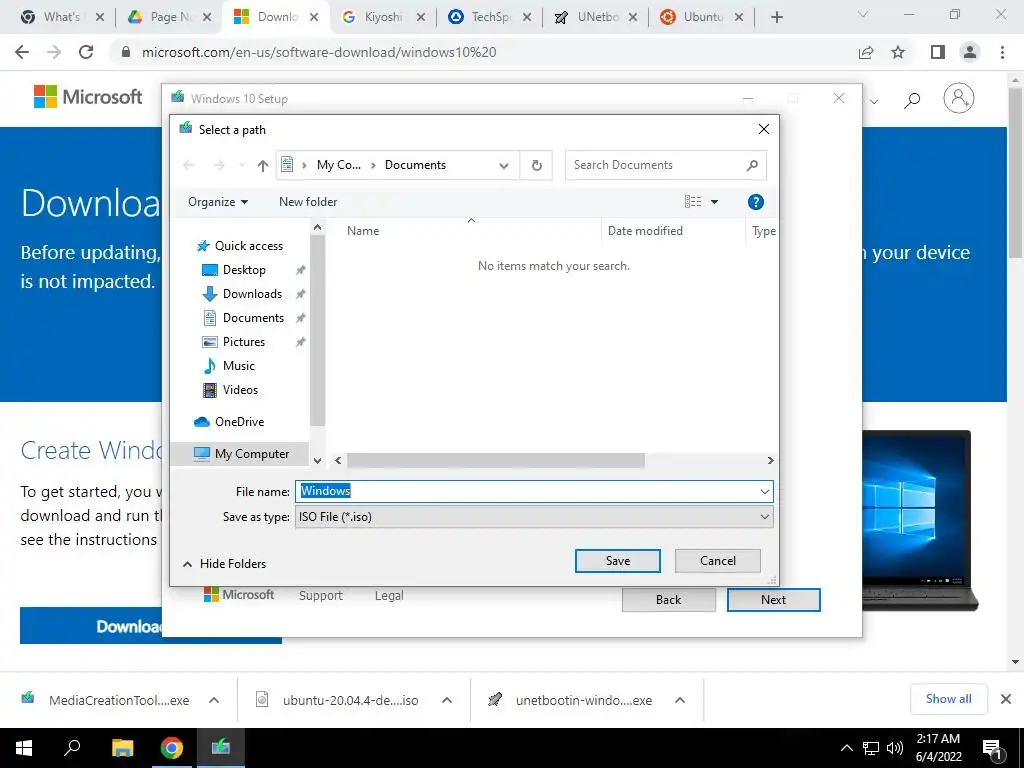Open options for unetbootin exe download
This screenshot has width=1024, height=768.
coord(680,700)
